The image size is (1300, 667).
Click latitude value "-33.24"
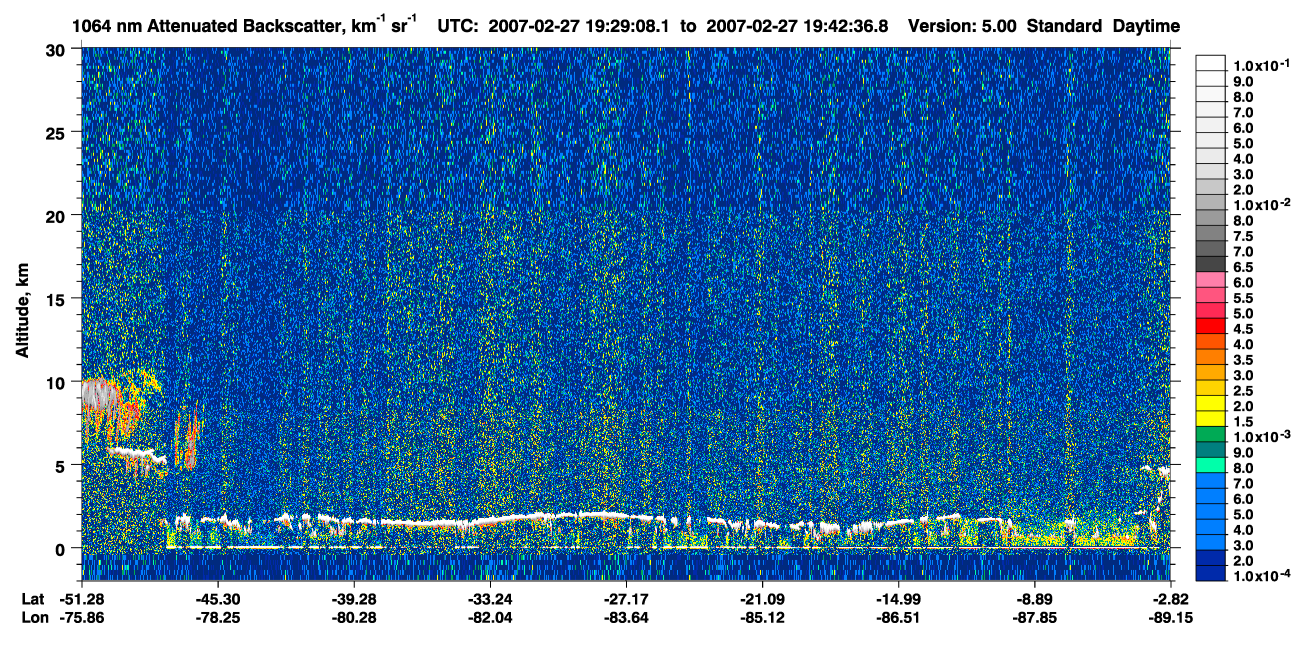(489, 599)
